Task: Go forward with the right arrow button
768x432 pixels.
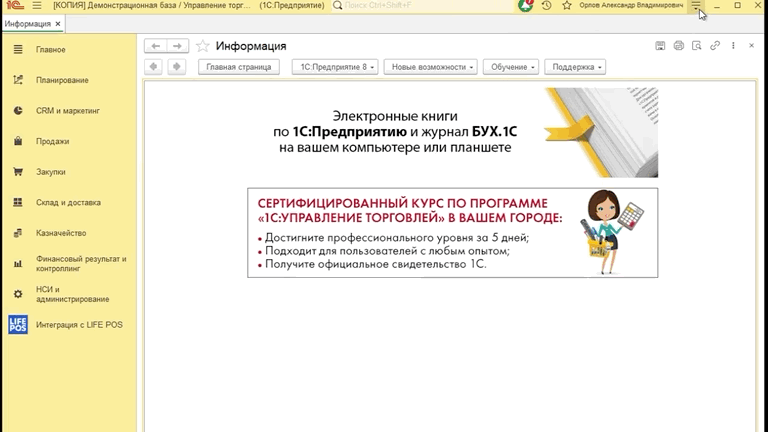Action: coord(177,46)
